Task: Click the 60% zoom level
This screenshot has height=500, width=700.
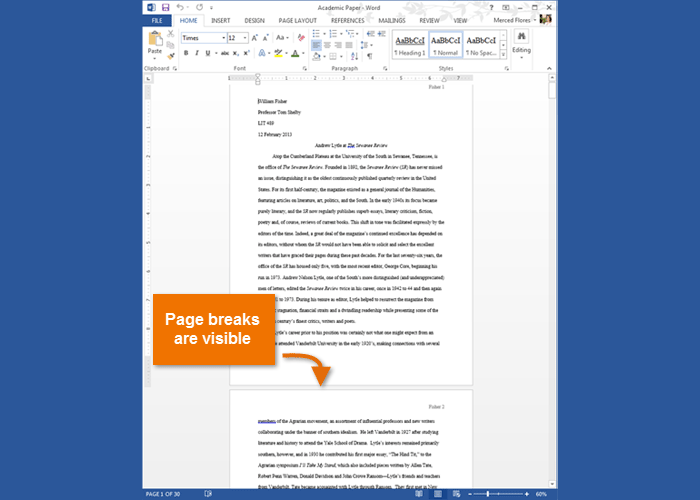Action: pos(541,494)
